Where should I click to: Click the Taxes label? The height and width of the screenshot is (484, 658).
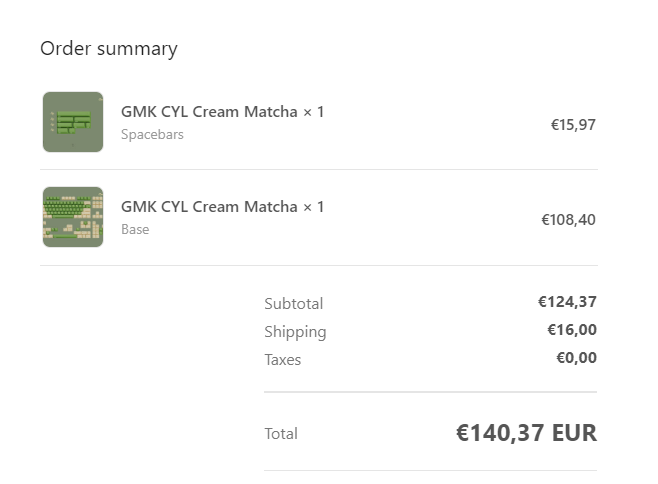coord(283,360)
